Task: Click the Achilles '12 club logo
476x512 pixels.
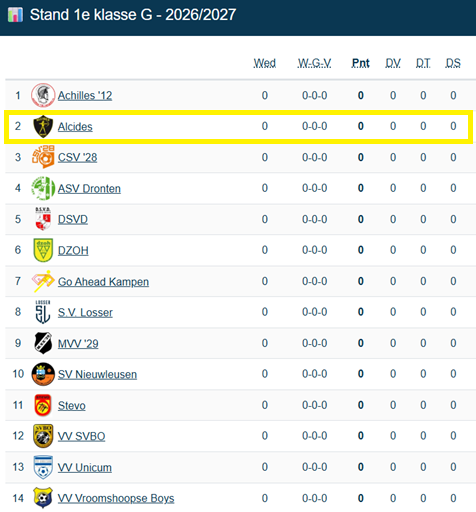Action: point(43,95)
